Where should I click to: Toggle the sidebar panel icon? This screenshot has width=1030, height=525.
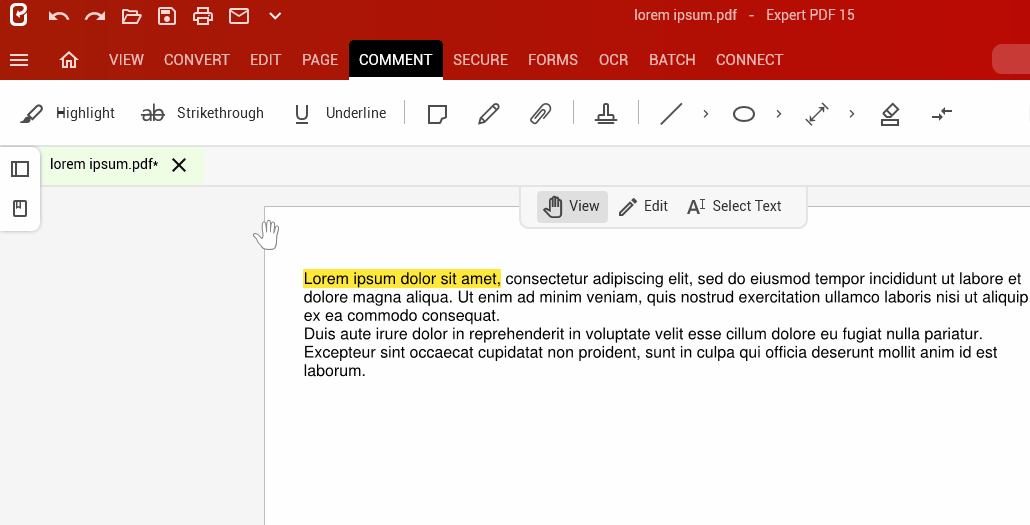20,169
